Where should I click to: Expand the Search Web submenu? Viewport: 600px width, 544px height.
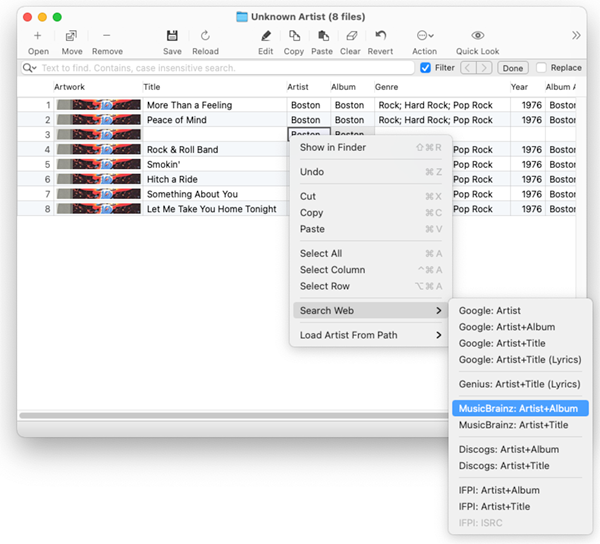pyautogui.click(x=370, y=311)
